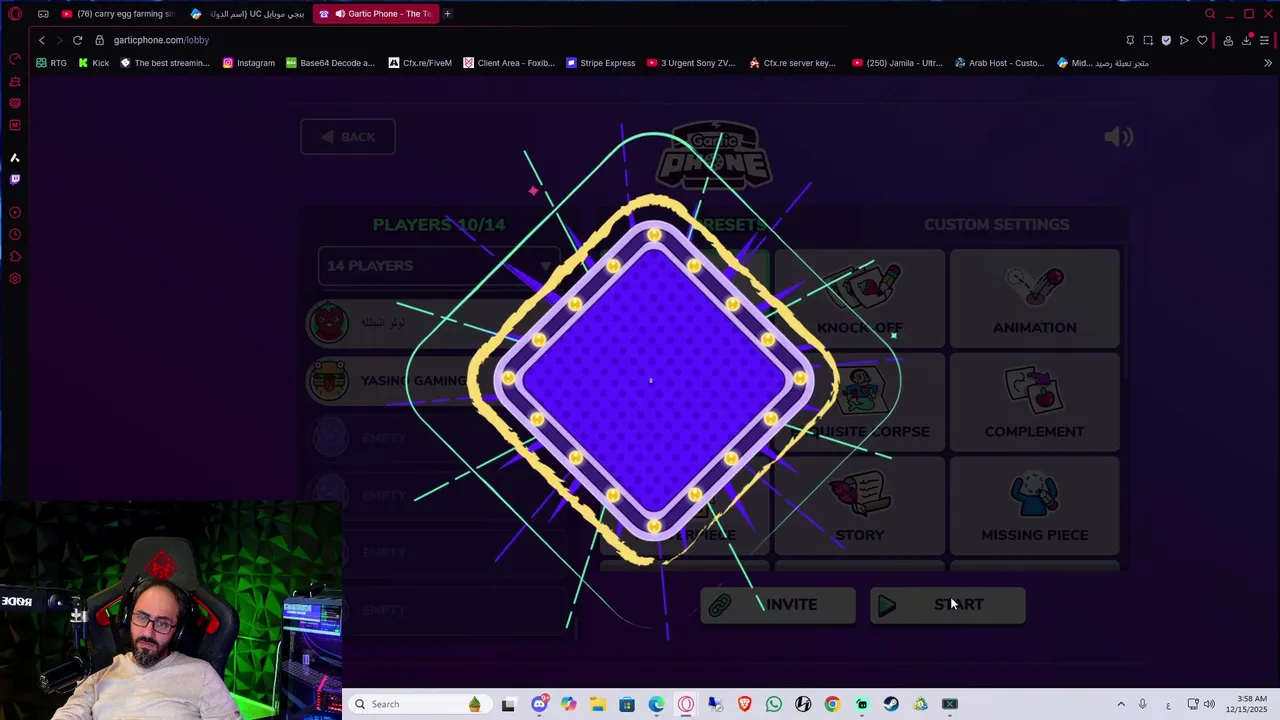Open Steam from the taskbar
The image size is (1280, 720).
[890, 704]
